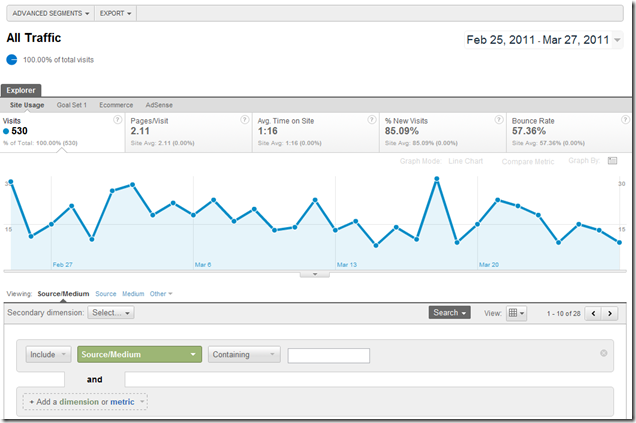Screen dimensions: 636x423
Task: Switch to the Ecommerce tab
Action: click(116, 105)
